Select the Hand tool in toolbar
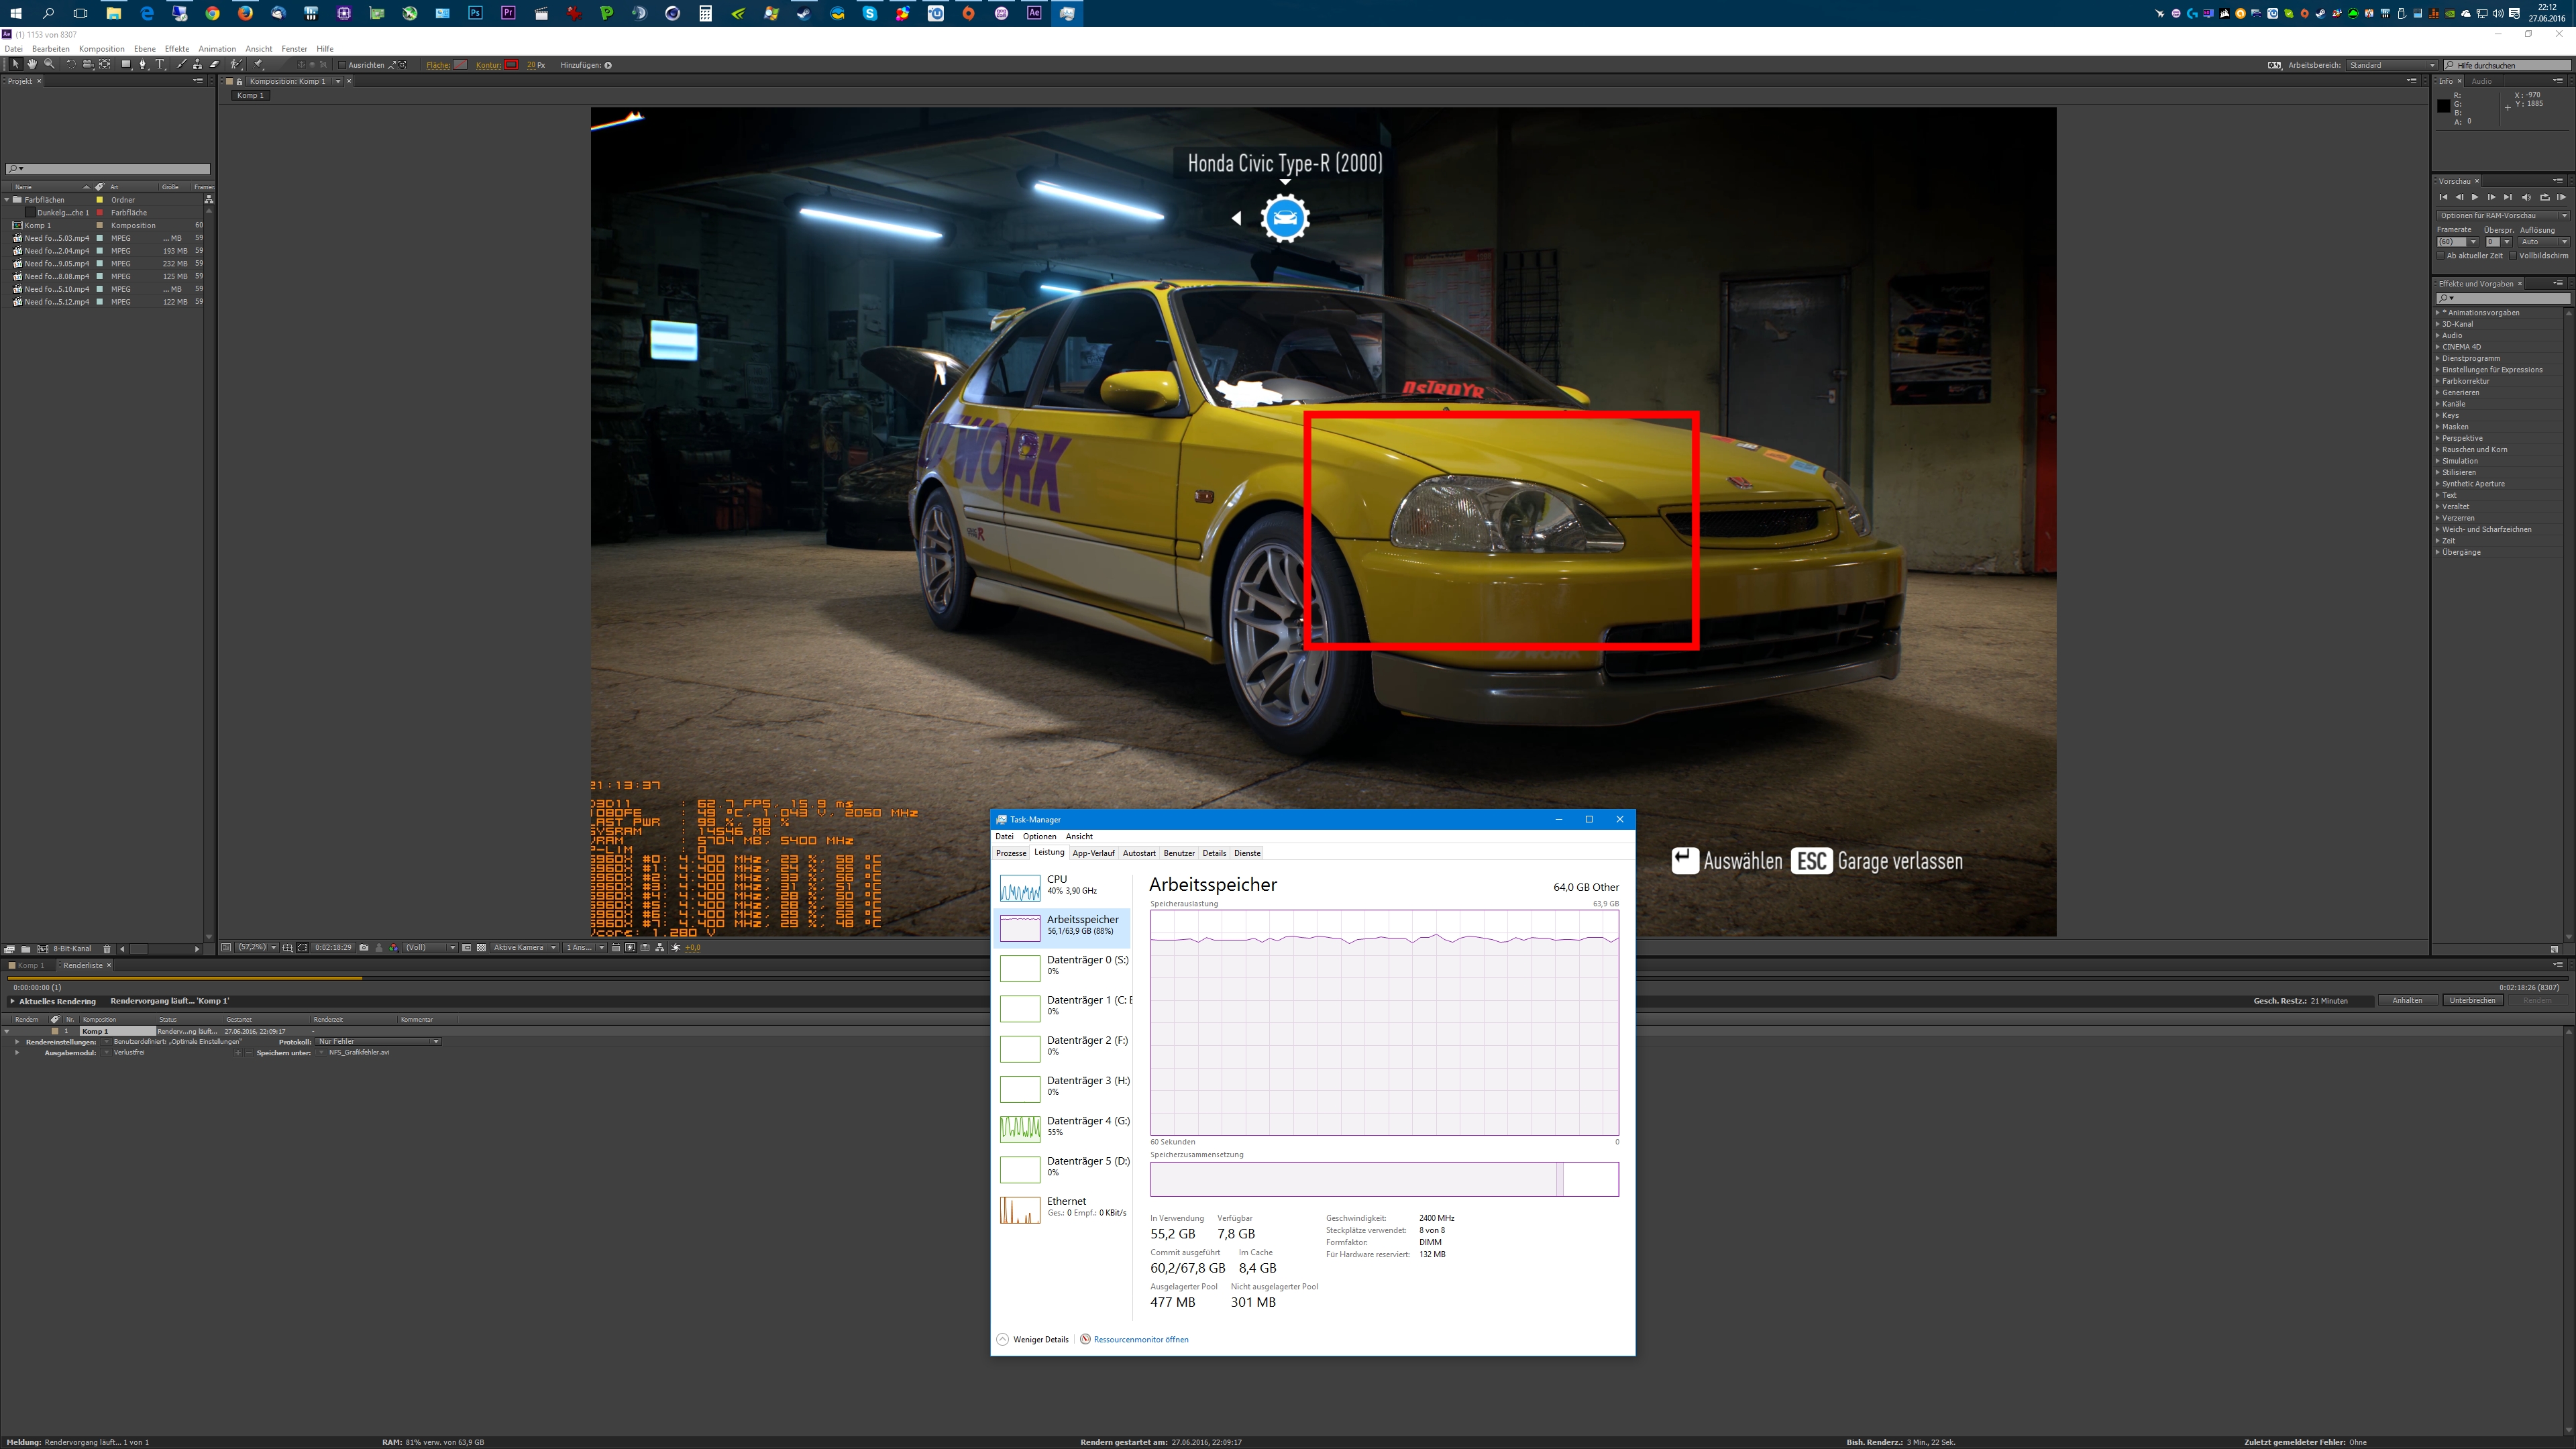2576x1449 pixels. coord(32,64)
